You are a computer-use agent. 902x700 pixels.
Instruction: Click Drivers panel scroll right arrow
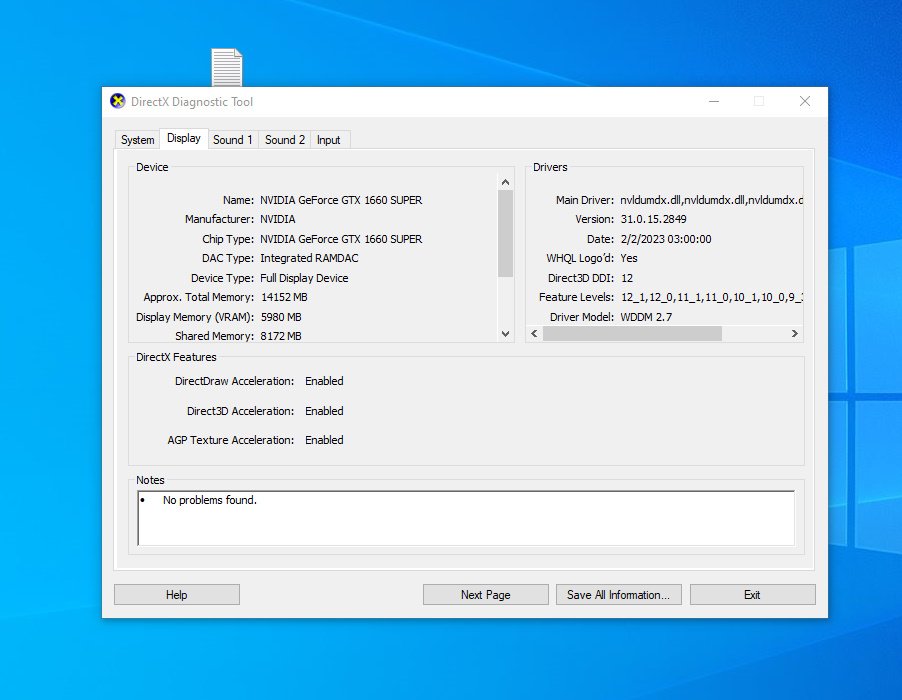click(794, 334)
